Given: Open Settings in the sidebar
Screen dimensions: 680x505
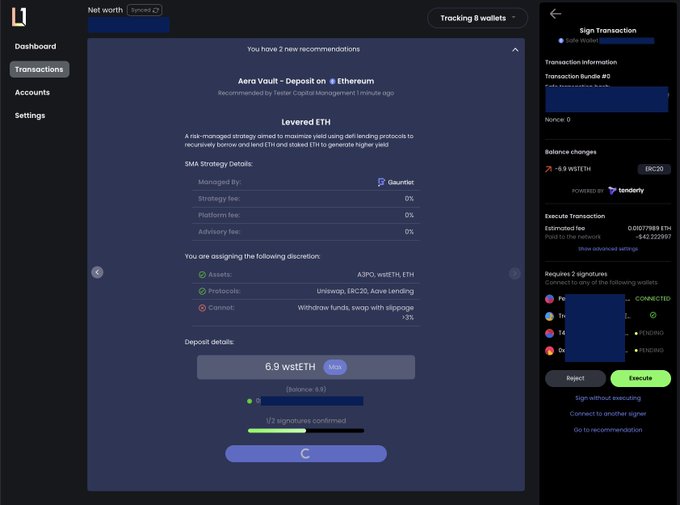Looking at the screenshot, I should (30, 115).
